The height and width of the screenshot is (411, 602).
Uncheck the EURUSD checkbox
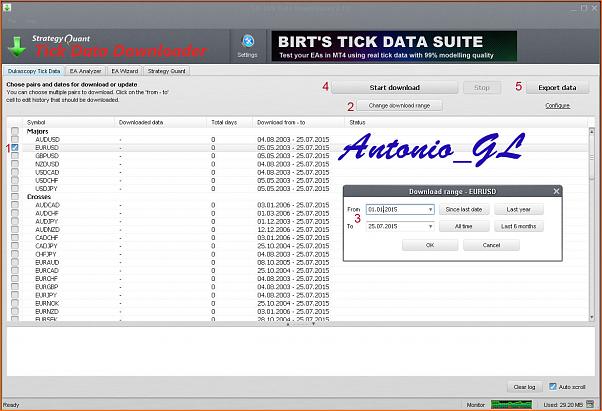[15, 147]
